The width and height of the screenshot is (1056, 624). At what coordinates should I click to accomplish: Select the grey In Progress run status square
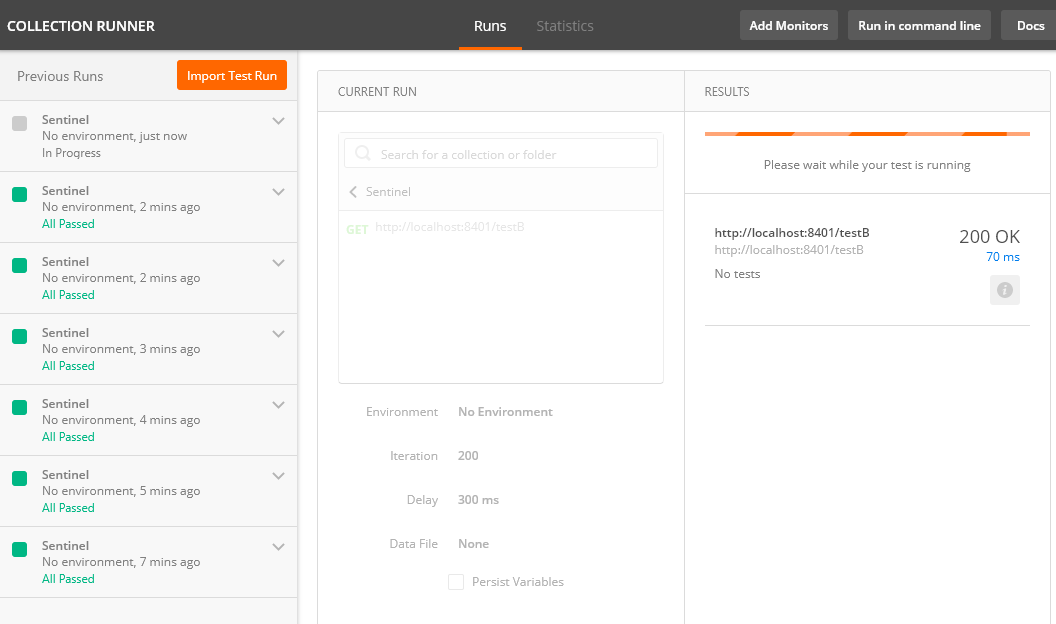click(x=20, y=123)
